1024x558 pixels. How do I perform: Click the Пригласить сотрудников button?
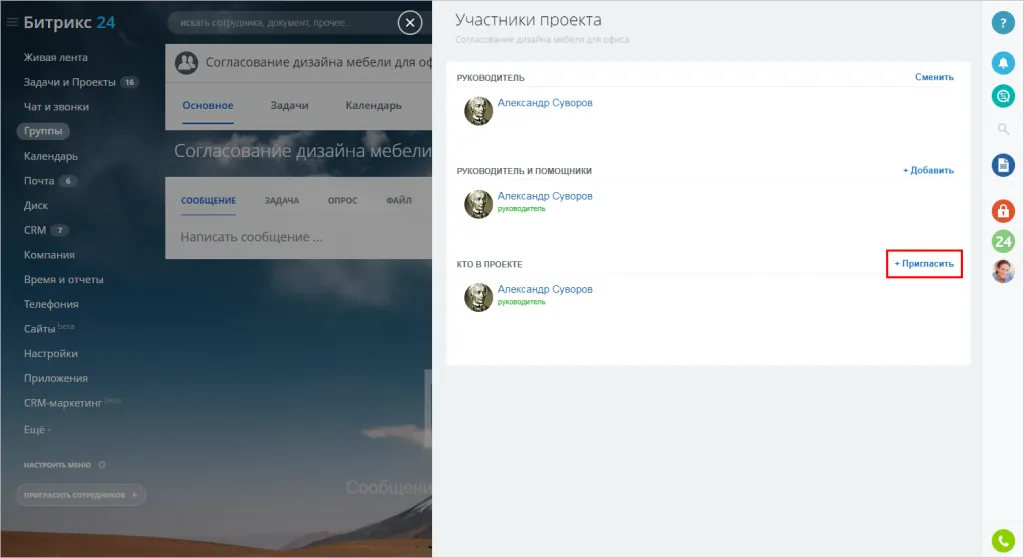tap(80, 495)
